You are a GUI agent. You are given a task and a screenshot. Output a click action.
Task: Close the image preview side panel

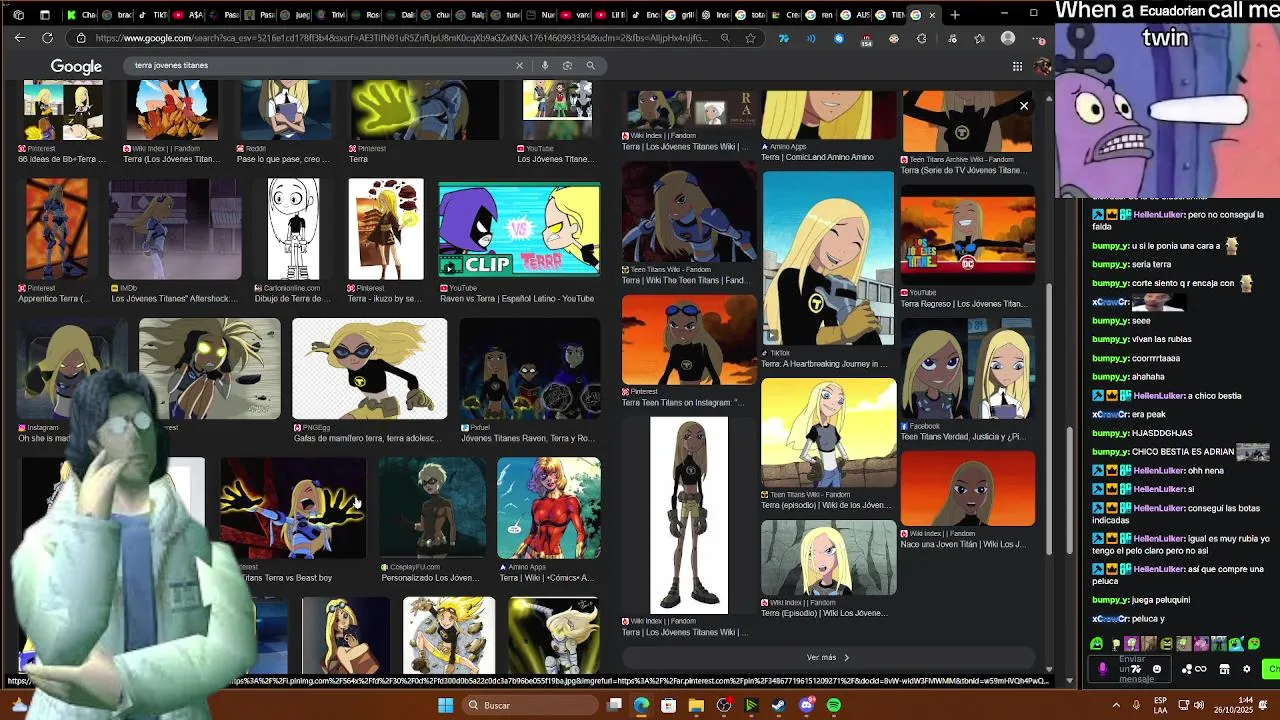click(1023, 106)
